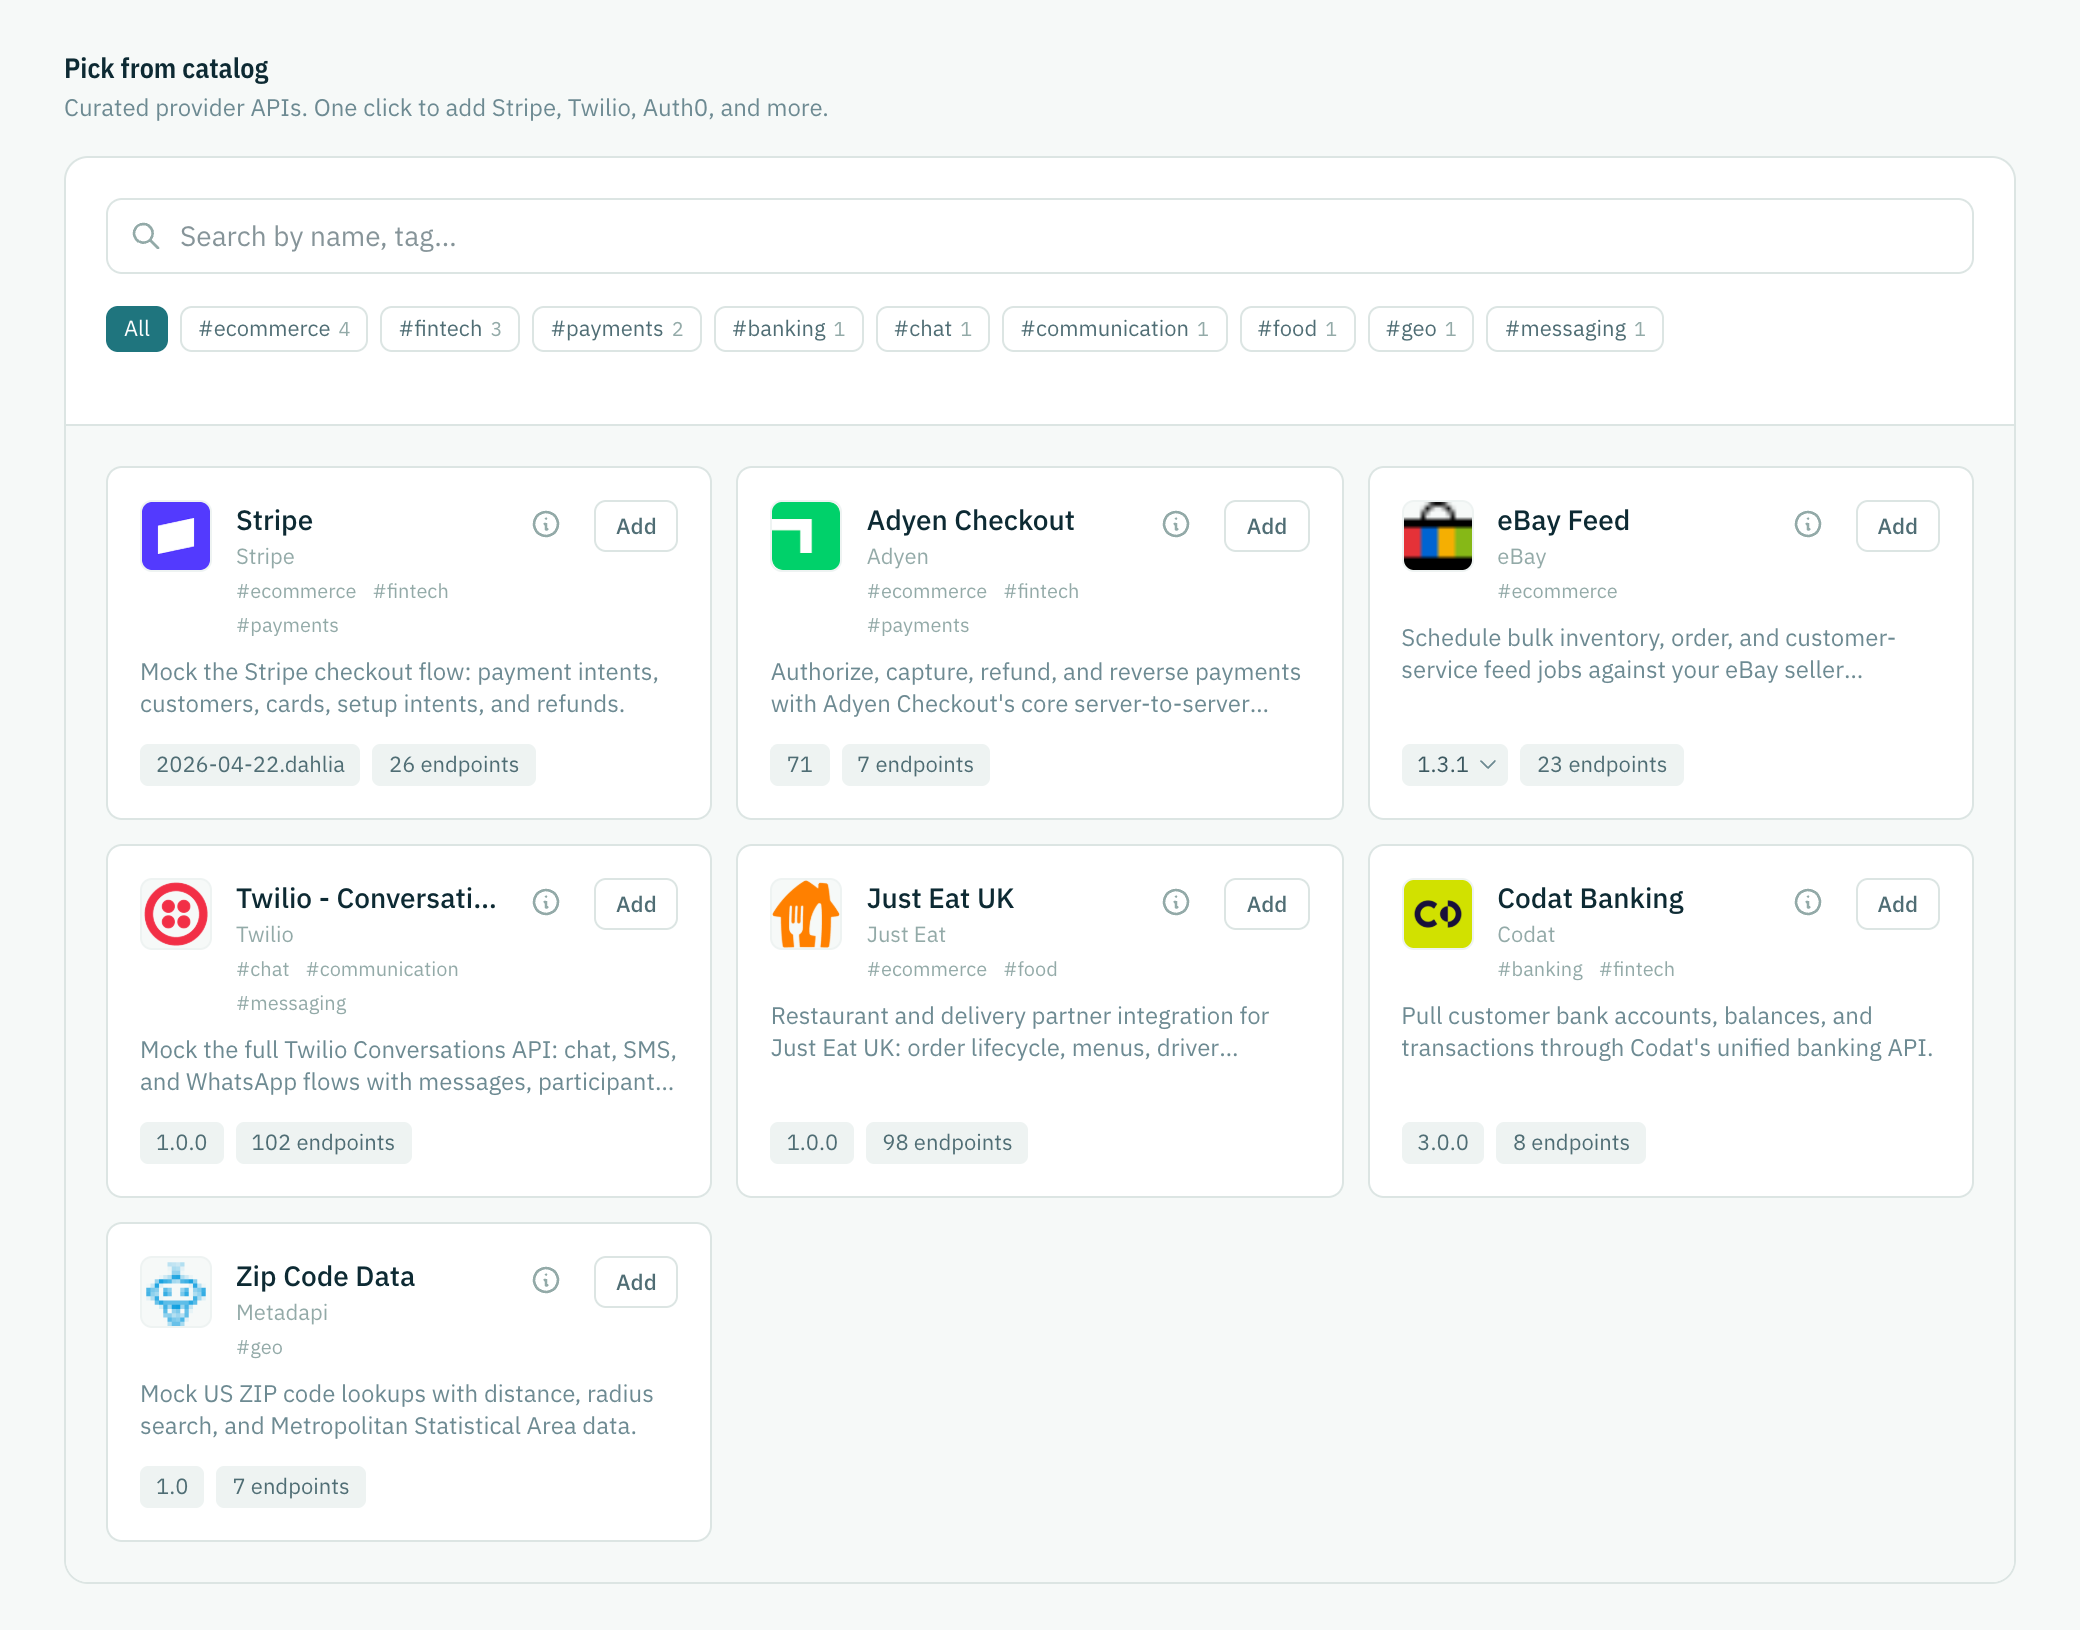The height and width of the screenshot is (1630, 2080).
Task: Filter catalog by #food tag
Action: tap(1298, 329)
